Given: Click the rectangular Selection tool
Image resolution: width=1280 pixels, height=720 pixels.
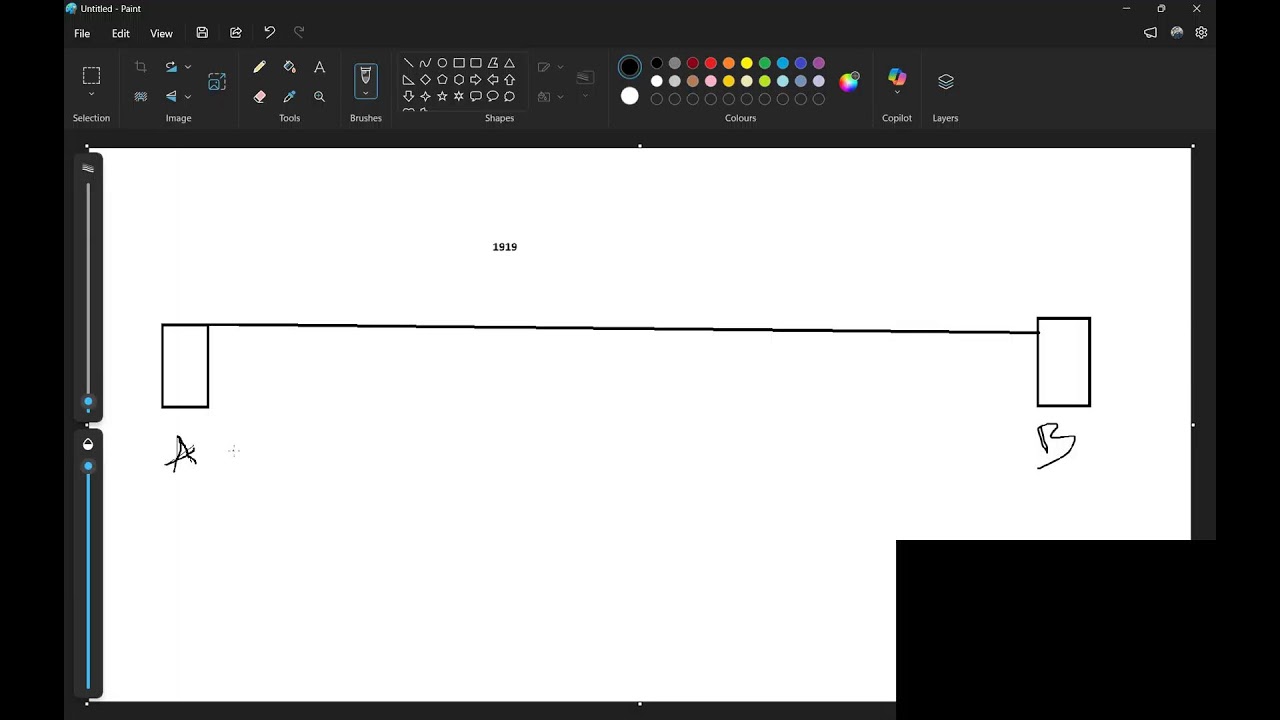Looking at the screenshot, I should click(x=91, y=75).
